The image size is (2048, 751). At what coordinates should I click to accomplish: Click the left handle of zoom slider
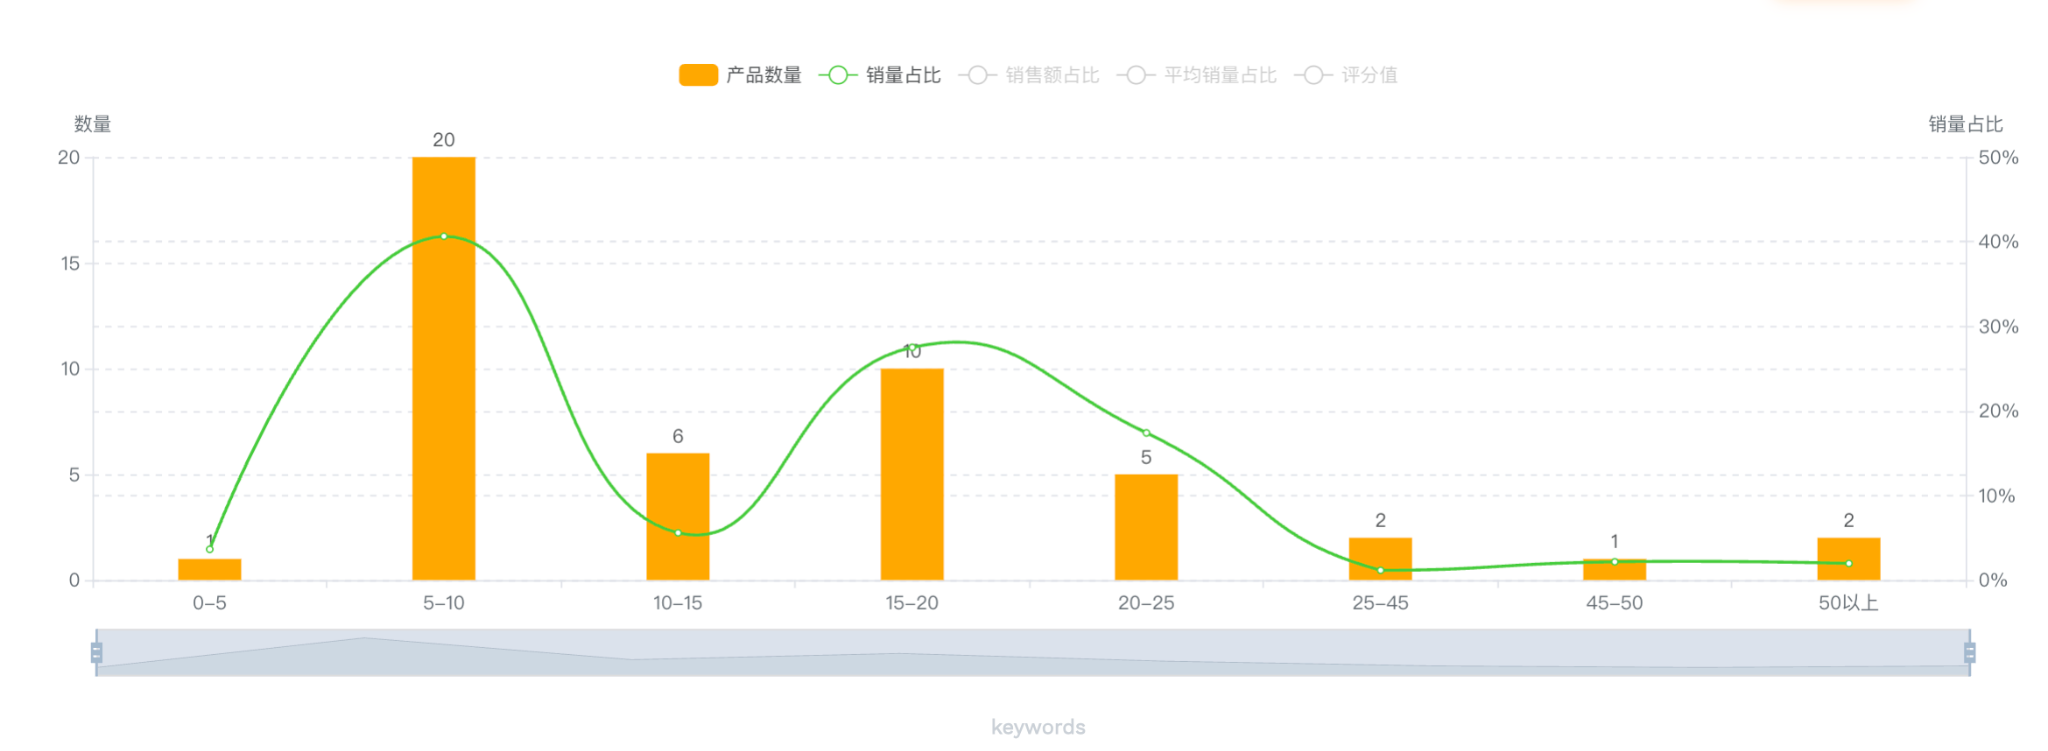(x=97, y=653)
